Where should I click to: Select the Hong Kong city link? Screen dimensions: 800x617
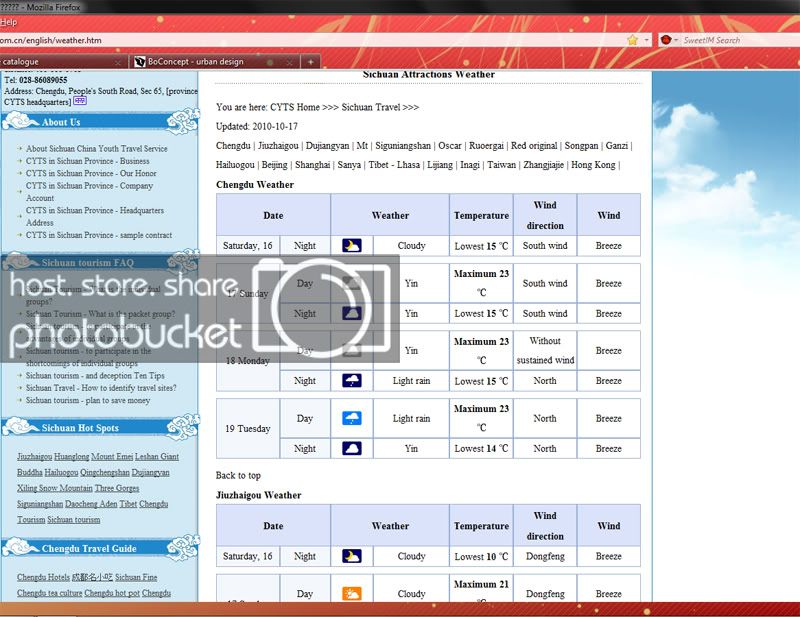click(x=593, y=165)
